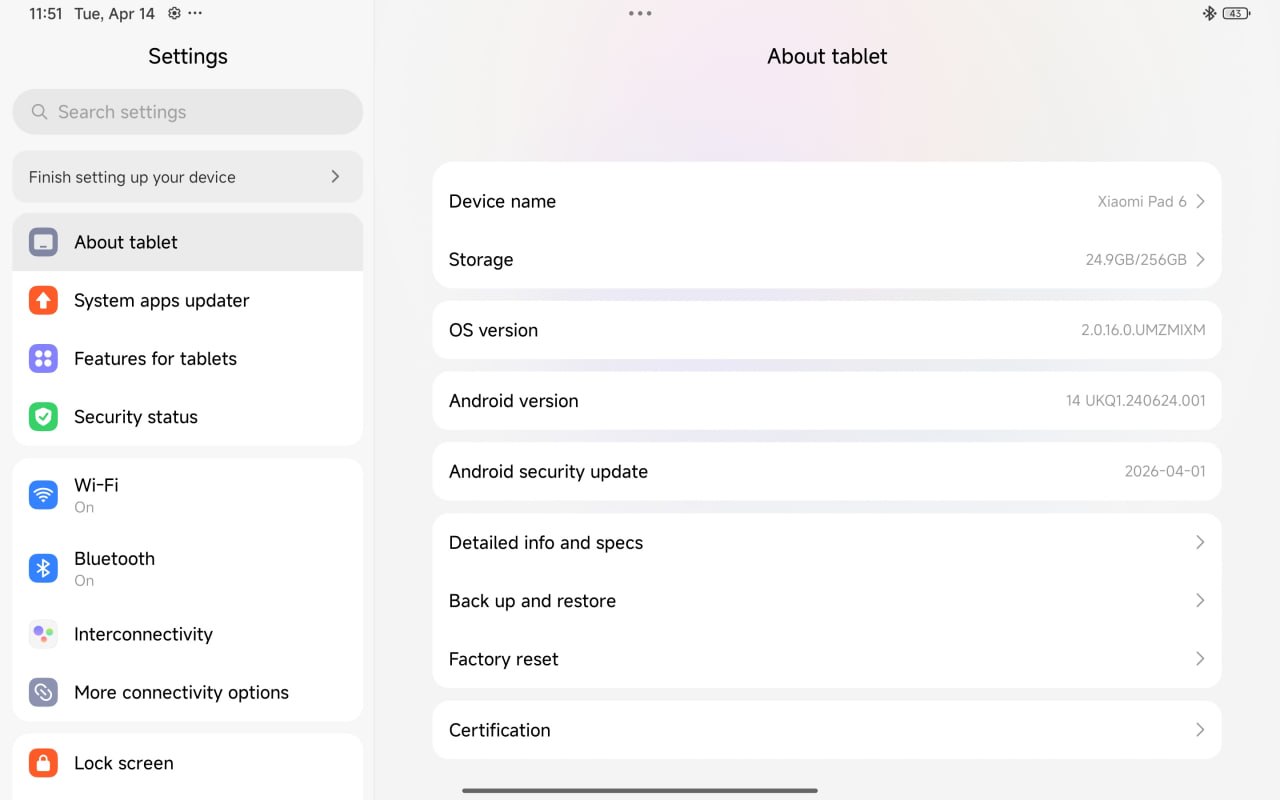Open Lock screen settings
Viewport: 1280px width, 800px height.
188,763
